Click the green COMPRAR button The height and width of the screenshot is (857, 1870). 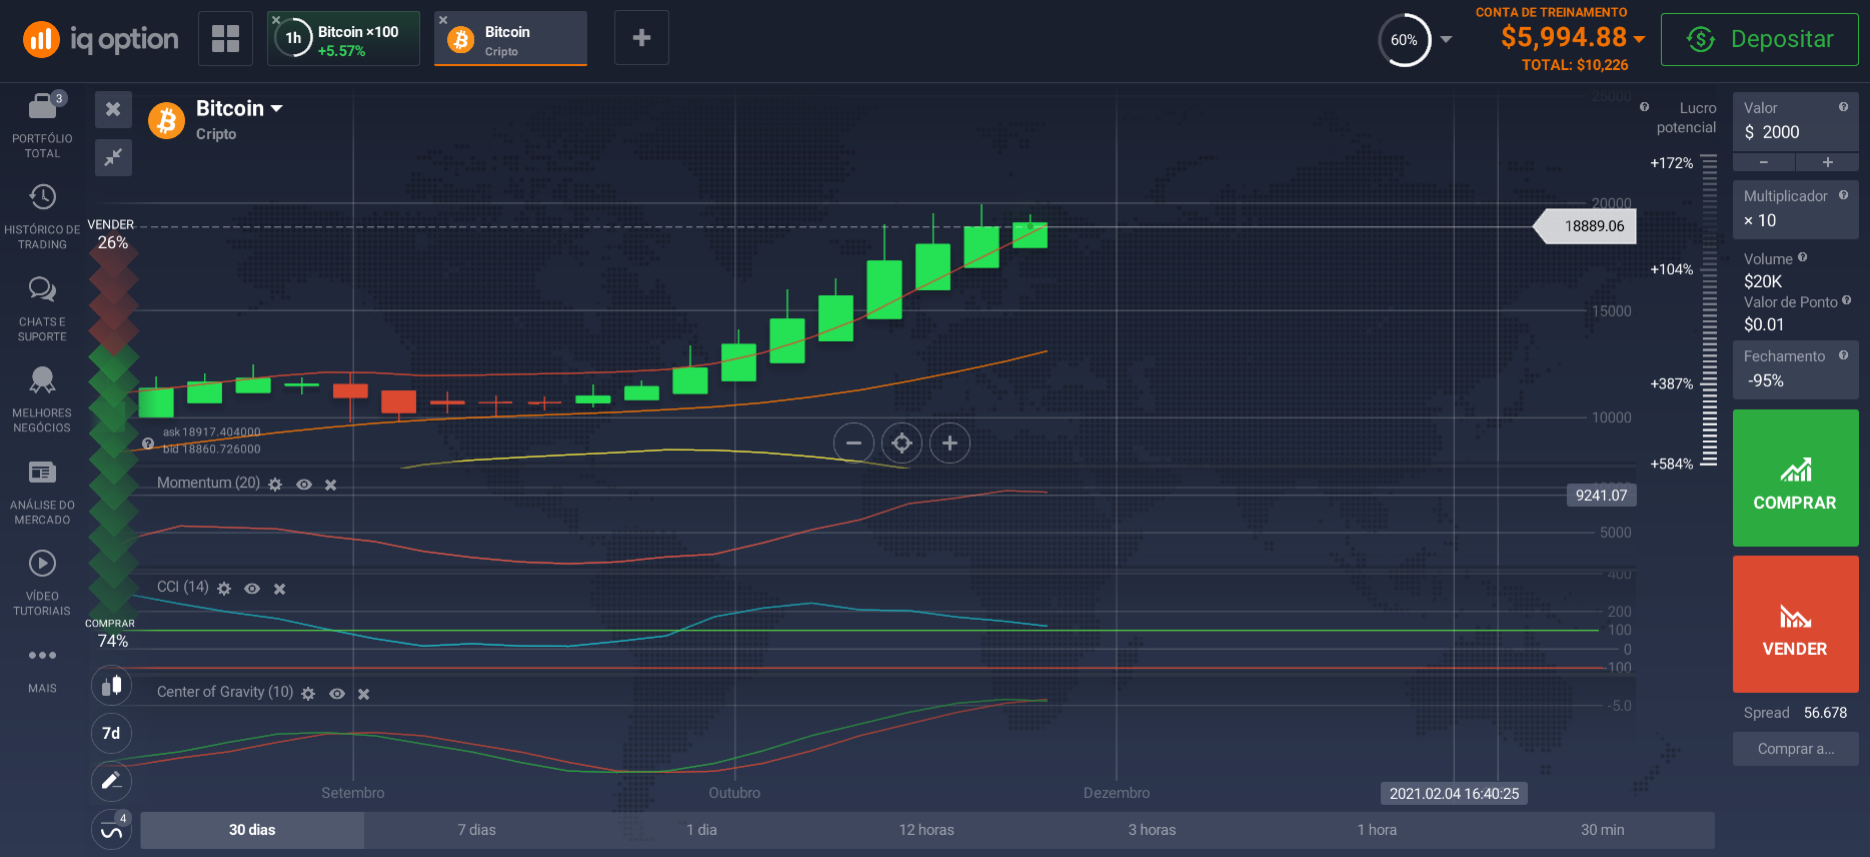pyautogui.click(x=1795, y=478)
